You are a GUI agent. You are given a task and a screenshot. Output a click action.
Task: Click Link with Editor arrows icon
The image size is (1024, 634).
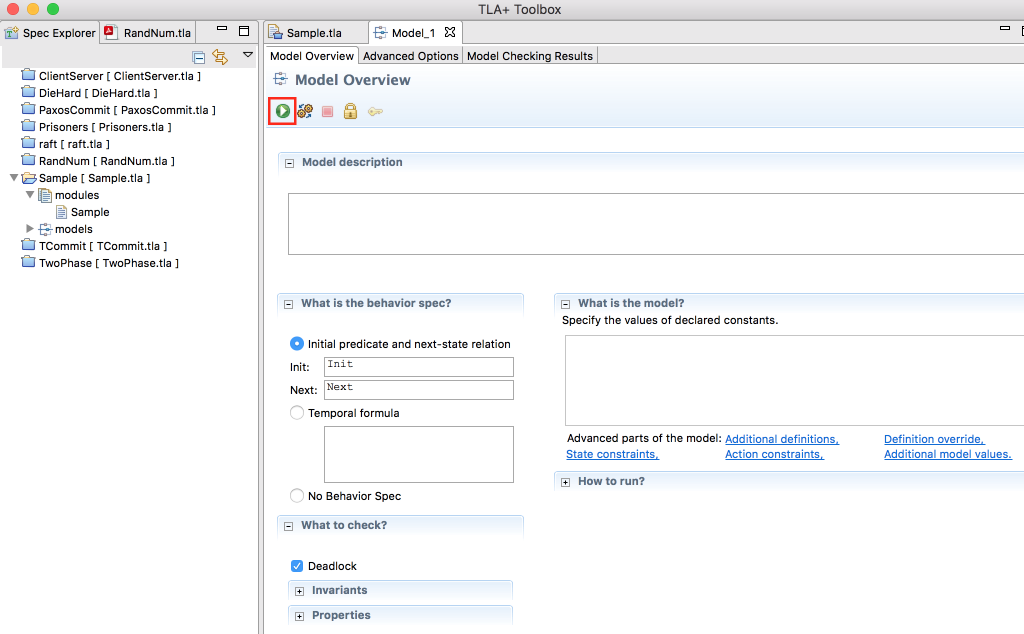click(x=220, y=57)
